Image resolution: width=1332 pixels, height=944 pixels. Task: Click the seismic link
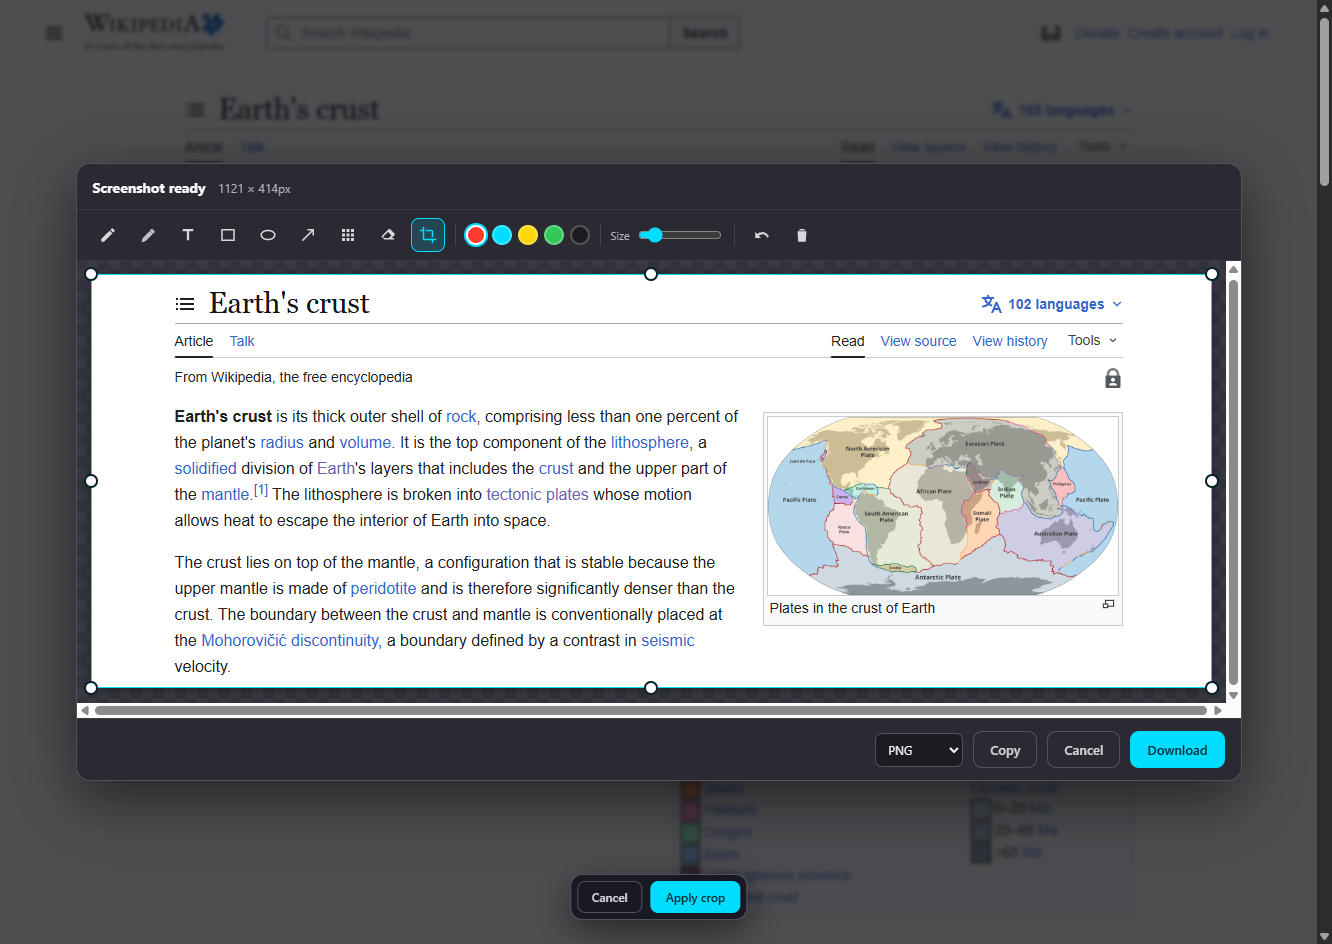click(668, 641)
